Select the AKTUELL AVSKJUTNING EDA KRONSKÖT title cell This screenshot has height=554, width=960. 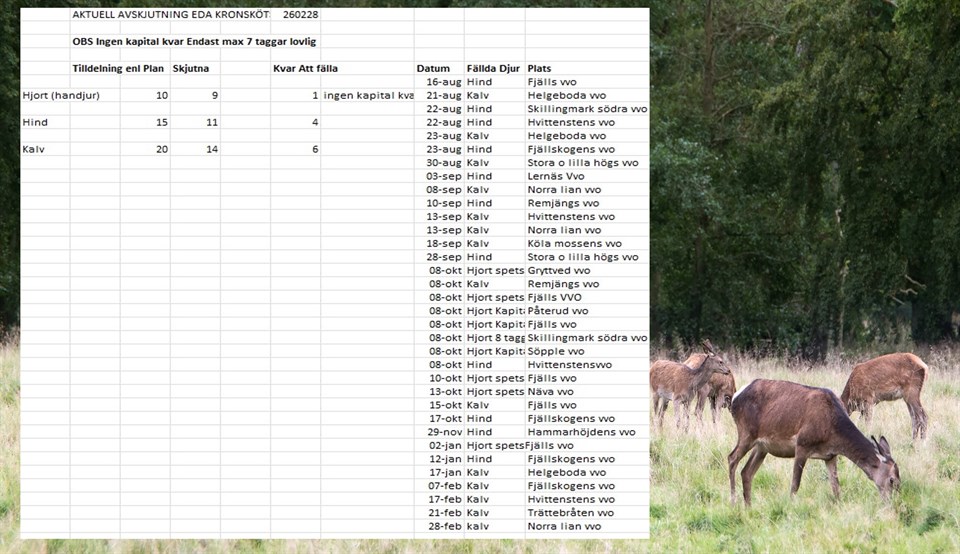(170, 15)
